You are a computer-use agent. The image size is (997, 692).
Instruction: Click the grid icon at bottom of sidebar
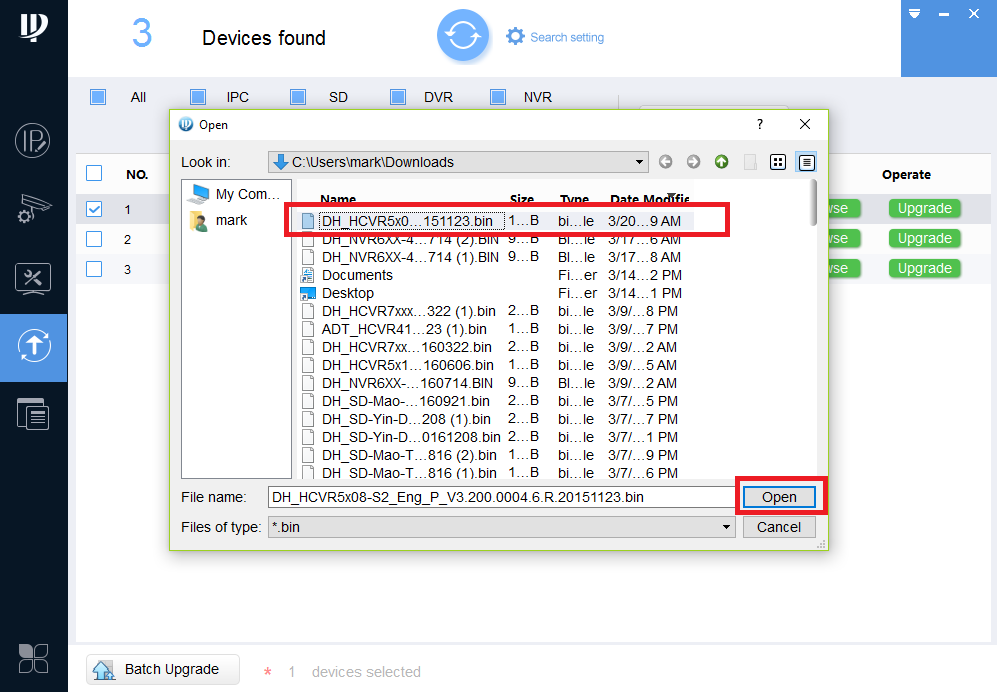pos(33,658)
